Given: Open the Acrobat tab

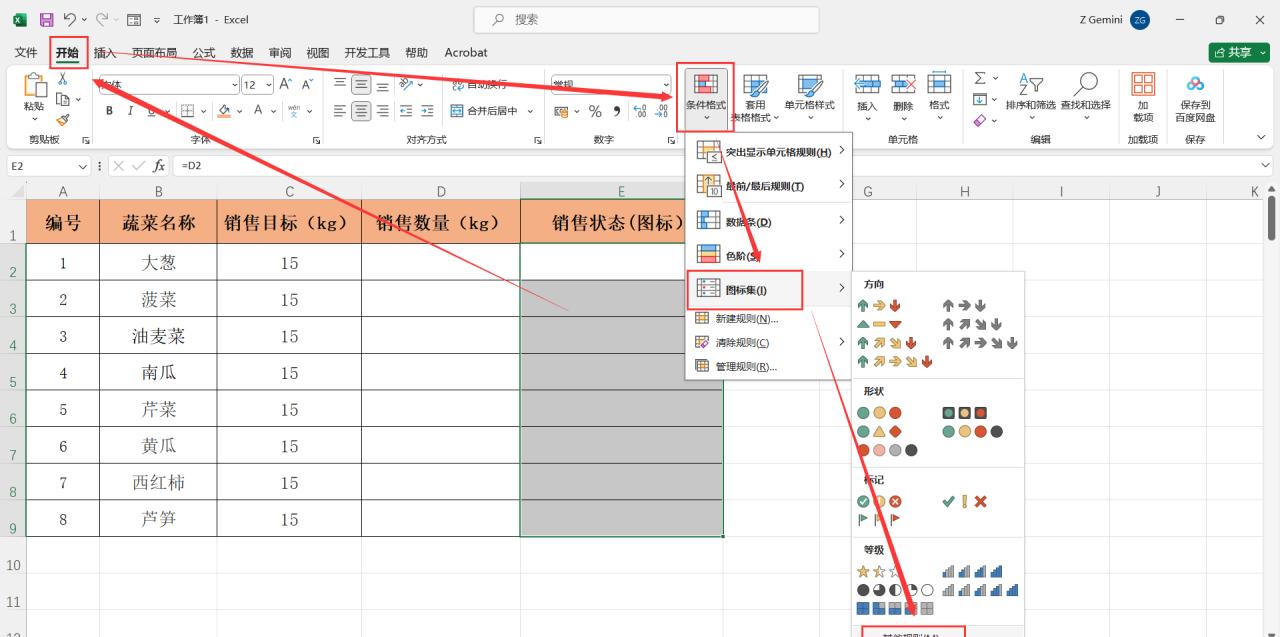Looking at the screenshot, I should click(x=466, y=52).
